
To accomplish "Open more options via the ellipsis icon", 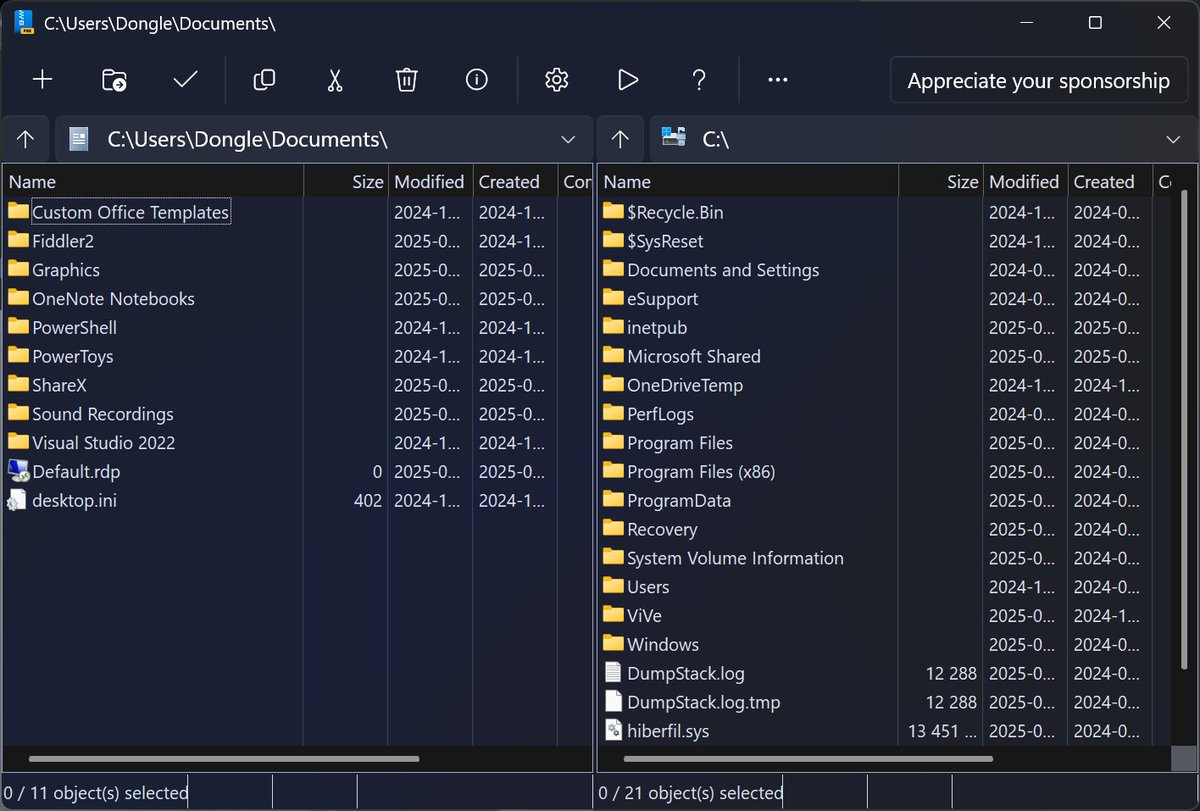I will (778, 80).
